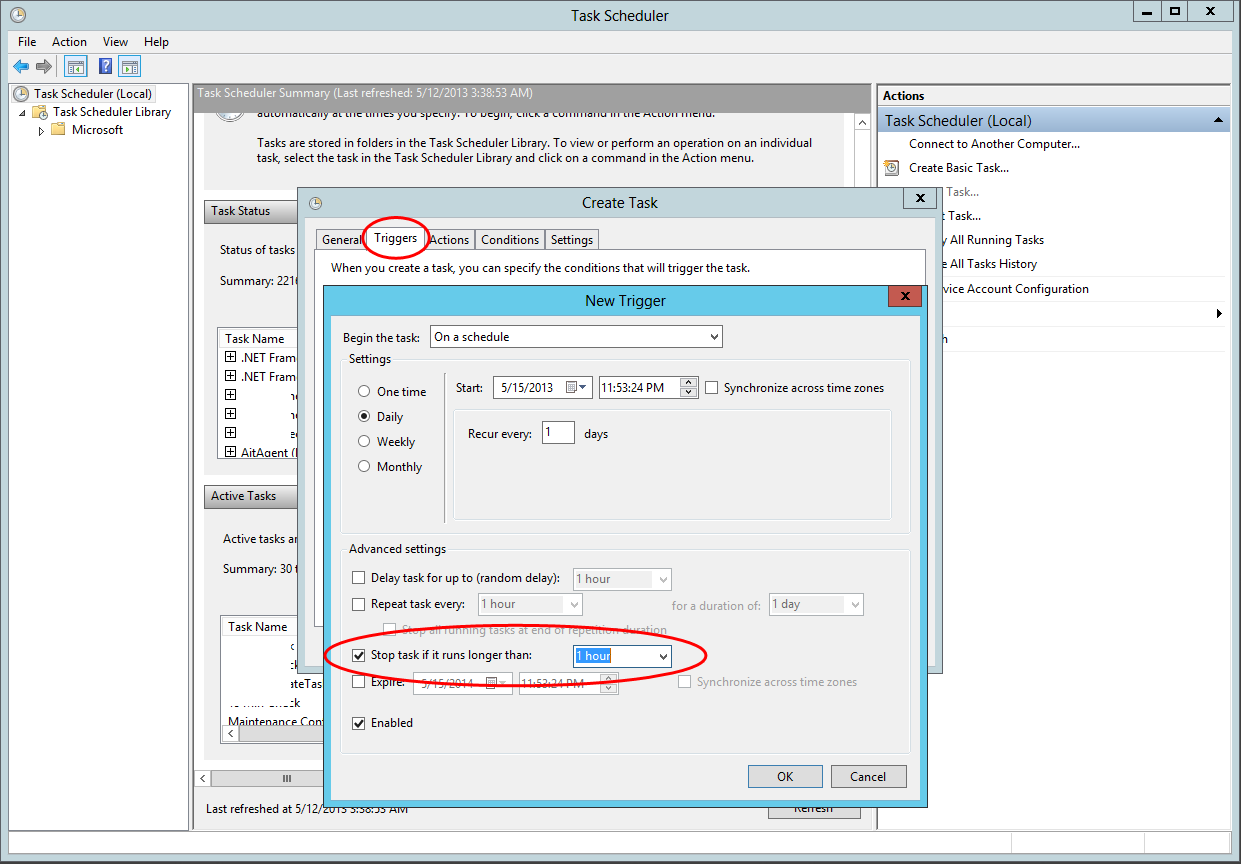The width and height of the screenshot is (1241, 864).
Task: Toggle the Show/Hide Action Pane toolbar icon
Action: 131,66
